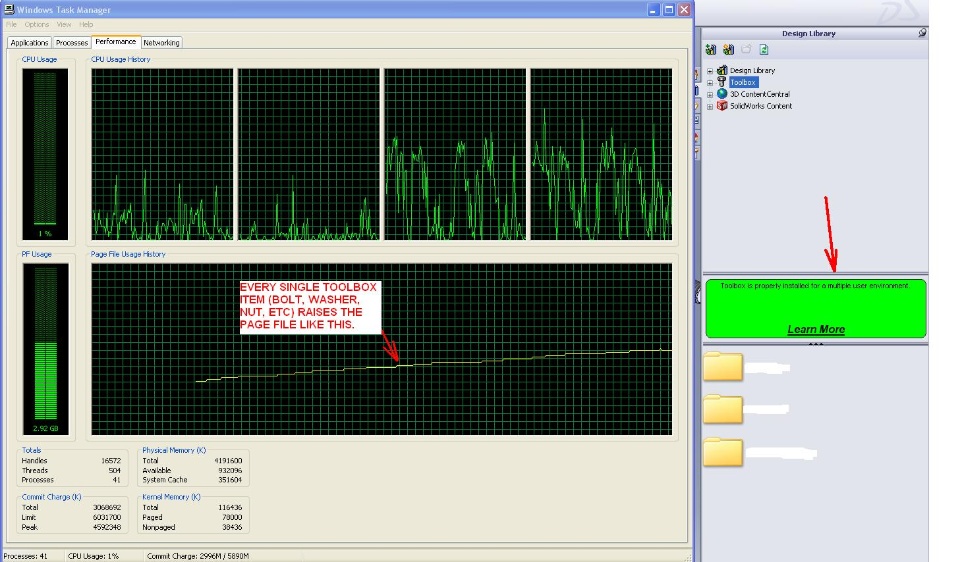960x562 pixels.
Task: Click the CPU Usage gauge showing 1 %
Action: [x=45, y=154]
